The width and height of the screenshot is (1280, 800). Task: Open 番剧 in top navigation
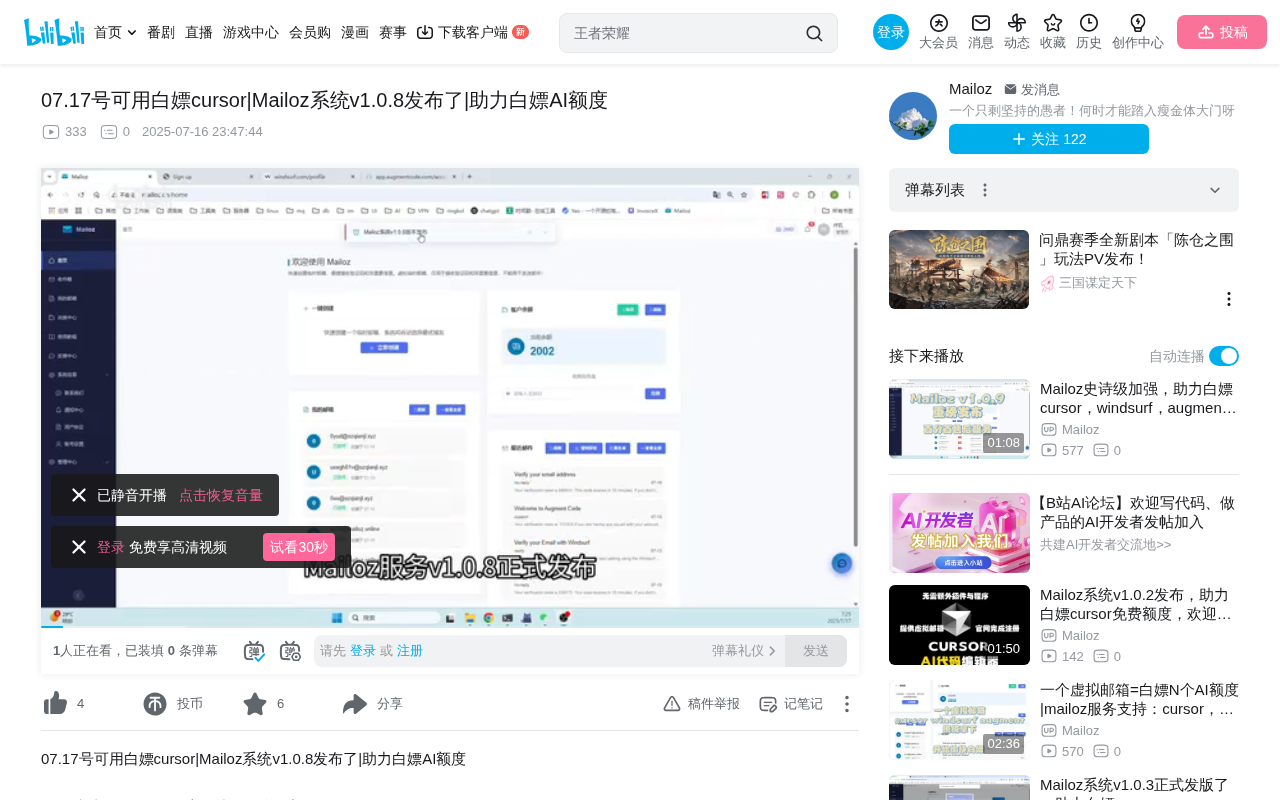pos(161,32)
